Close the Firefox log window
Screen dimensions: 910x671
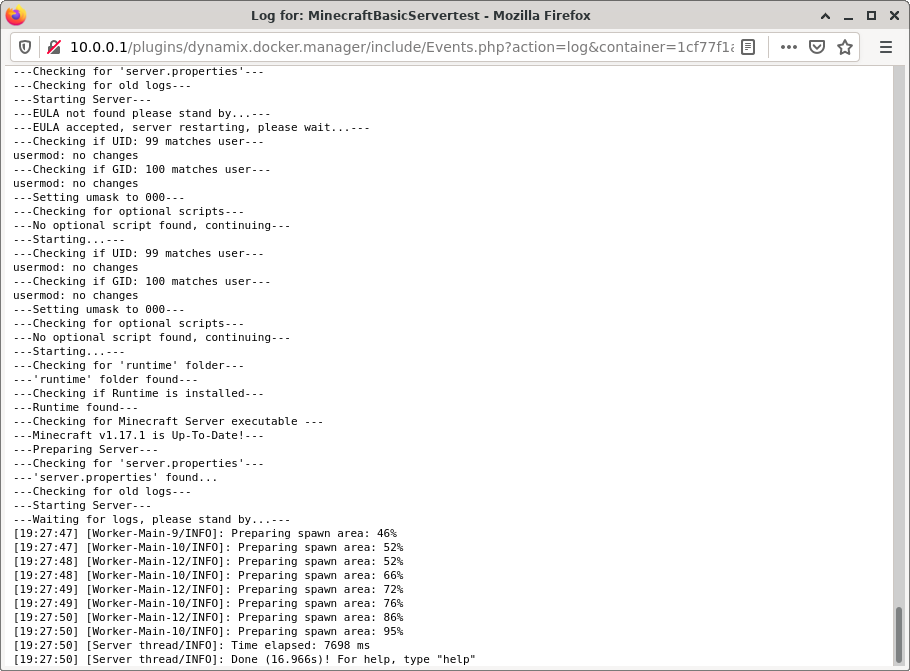(894, 16)
